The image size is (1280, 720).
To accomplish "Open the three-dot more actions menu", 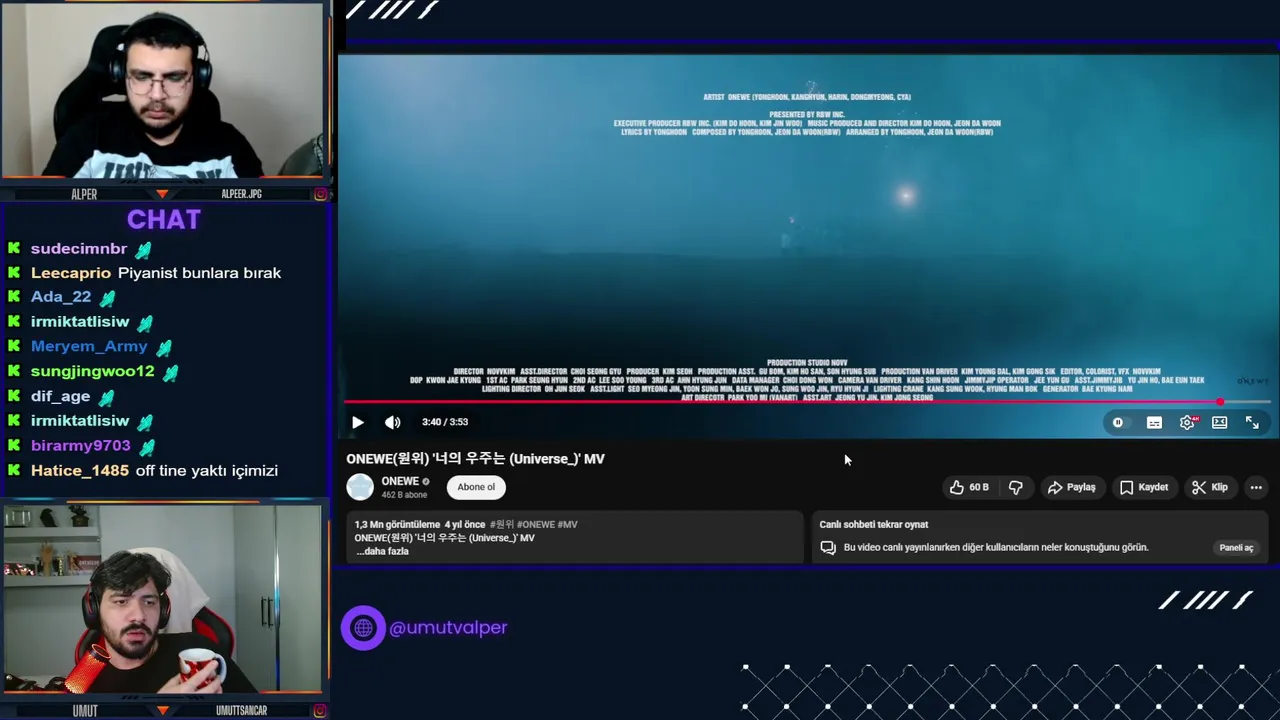I will point(1256,487).
